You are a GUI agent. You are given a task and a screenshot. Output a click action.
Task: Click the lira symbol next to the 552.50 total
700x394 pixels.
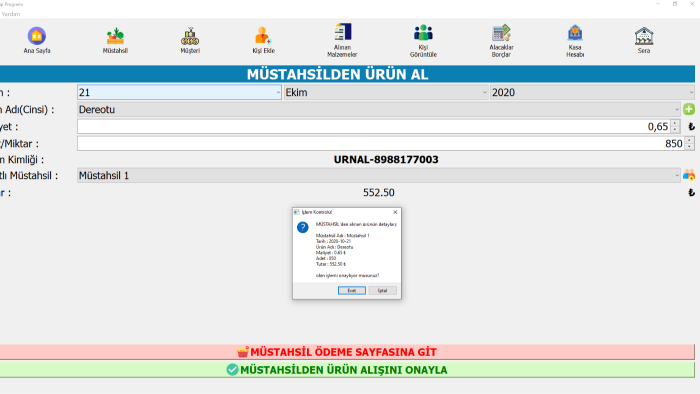pos(691,193)
